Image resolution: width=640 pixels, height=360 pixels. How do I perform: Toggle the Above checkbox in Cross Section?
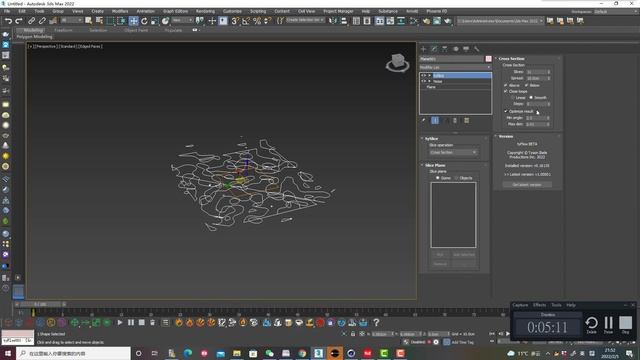506,85
